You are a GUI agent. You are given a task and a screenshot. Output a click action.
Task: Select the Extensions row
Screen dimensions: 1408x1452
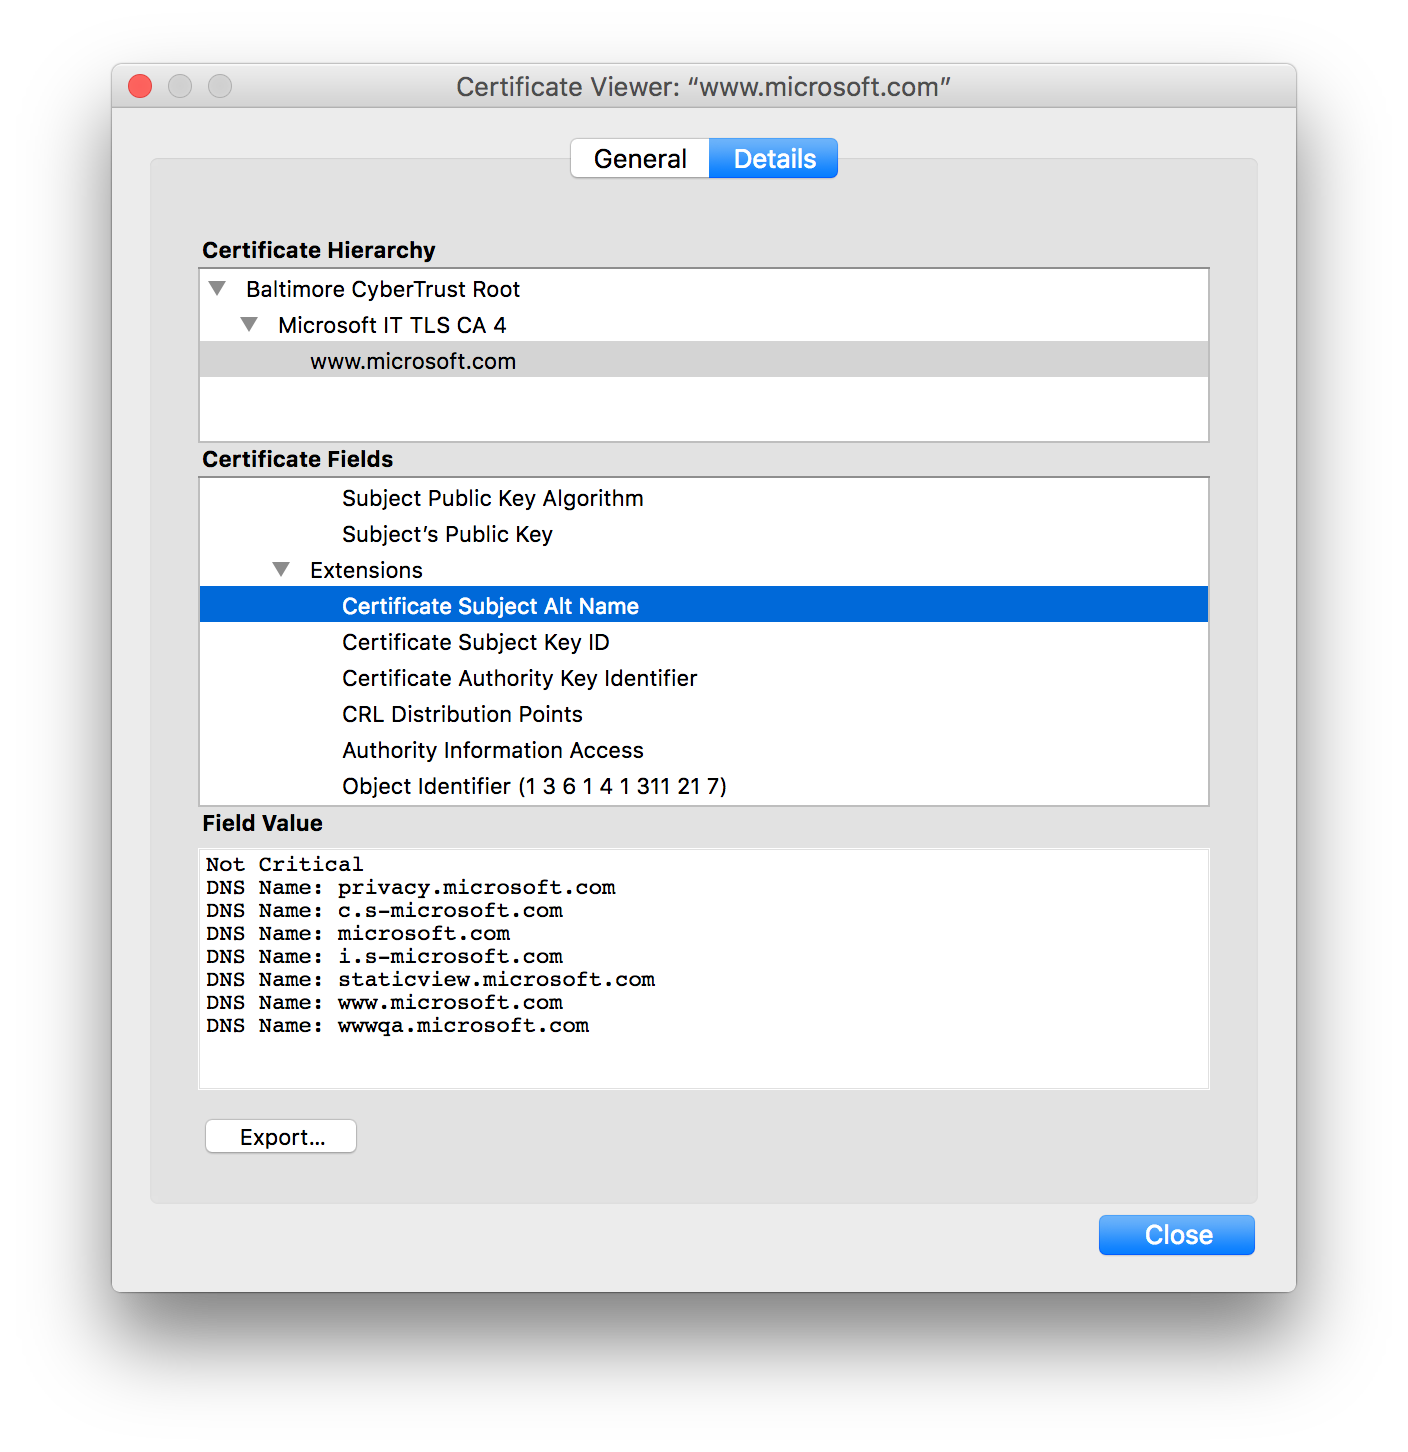[x=704, y=570]
